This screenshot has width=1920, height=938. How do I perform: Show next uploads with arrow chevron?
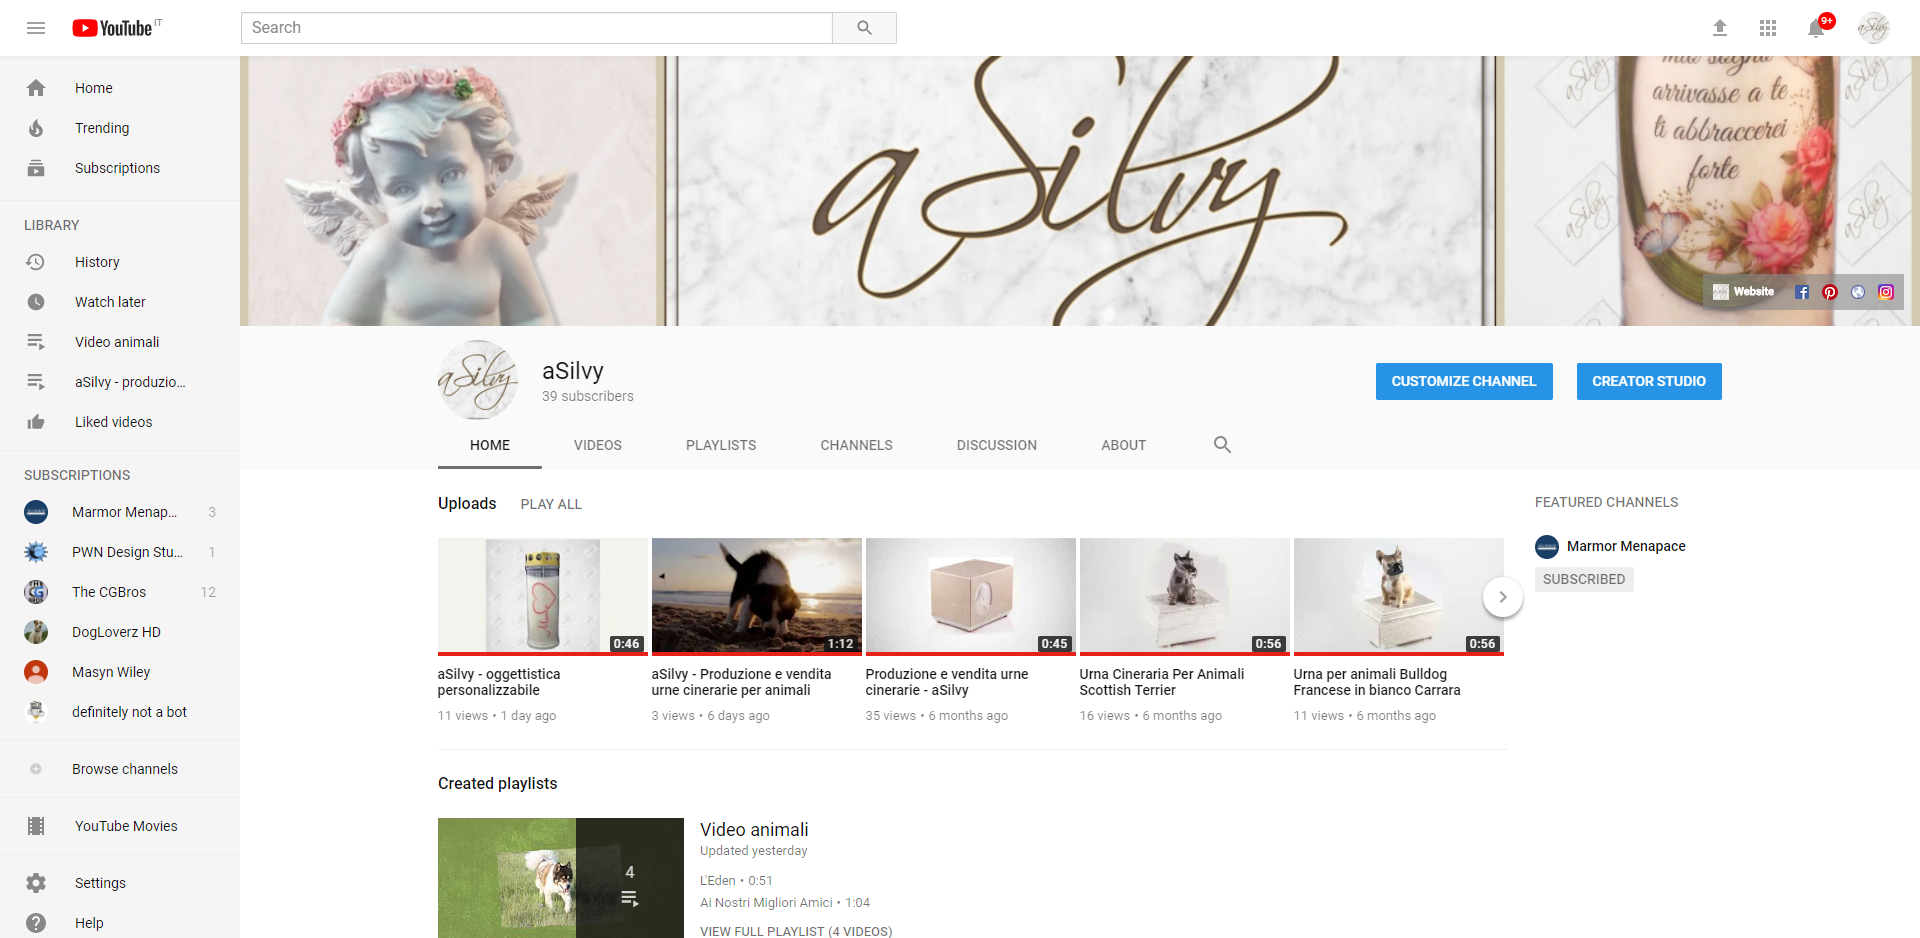(1502, 597)
